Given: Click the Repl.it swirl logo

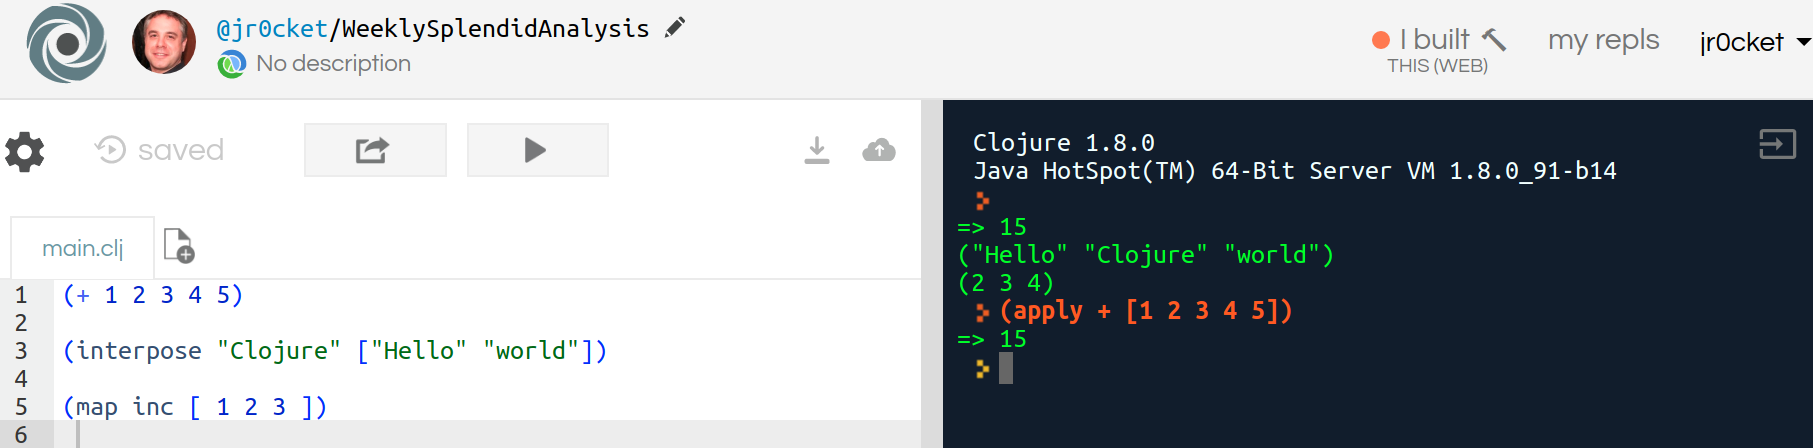Looking at the screenshot, I should click(x=66, y=43).
